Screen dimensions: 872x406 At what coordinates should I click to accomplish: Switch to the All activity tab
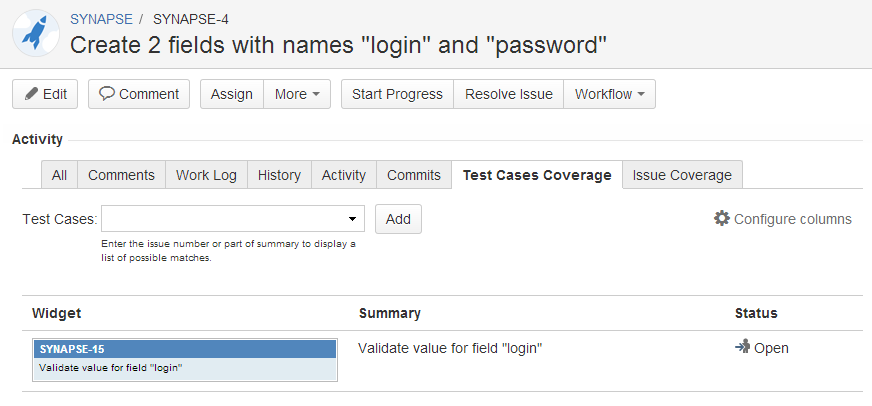pos(59,175)
